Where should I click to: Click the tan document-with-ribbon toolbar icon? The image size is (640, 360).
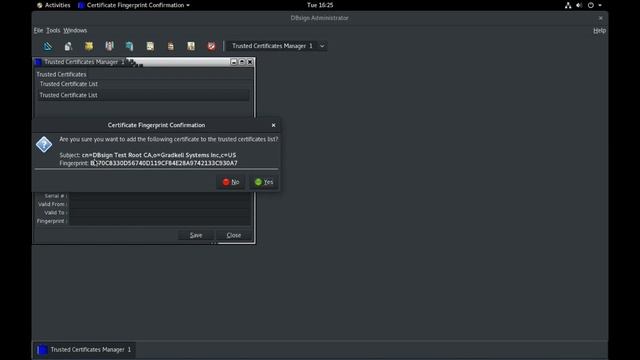pos(191,46)
